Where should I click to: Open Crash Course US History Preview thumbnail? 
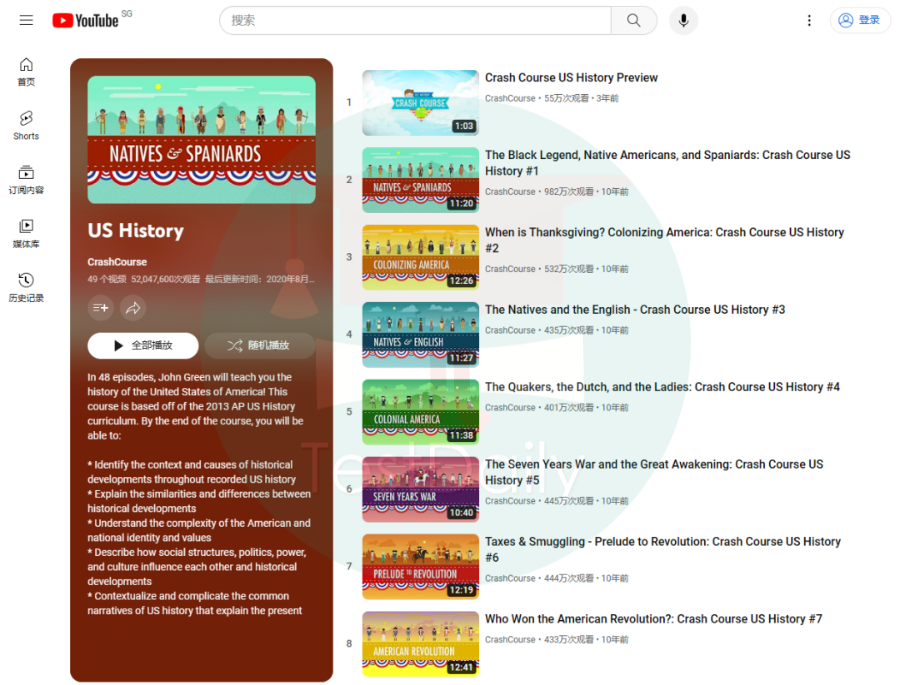[420, 102]
